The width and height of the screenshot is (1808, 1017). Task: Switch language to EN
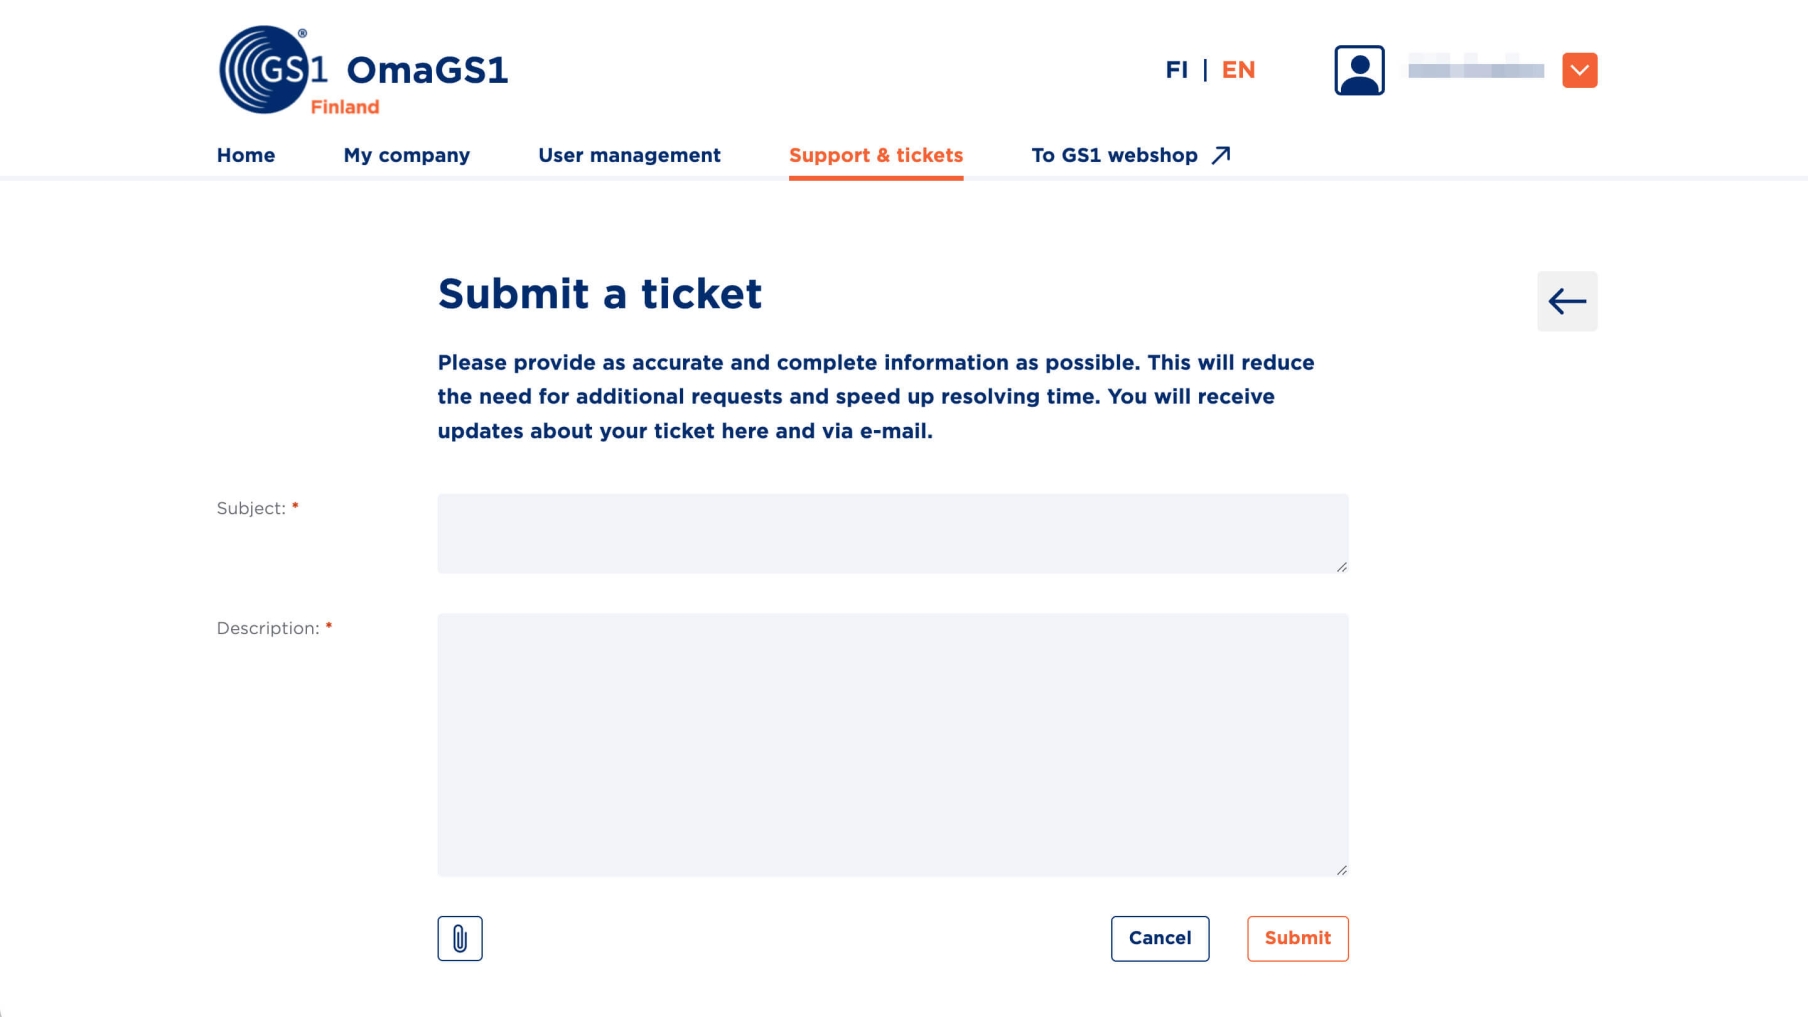click(x=1239, y=70)
